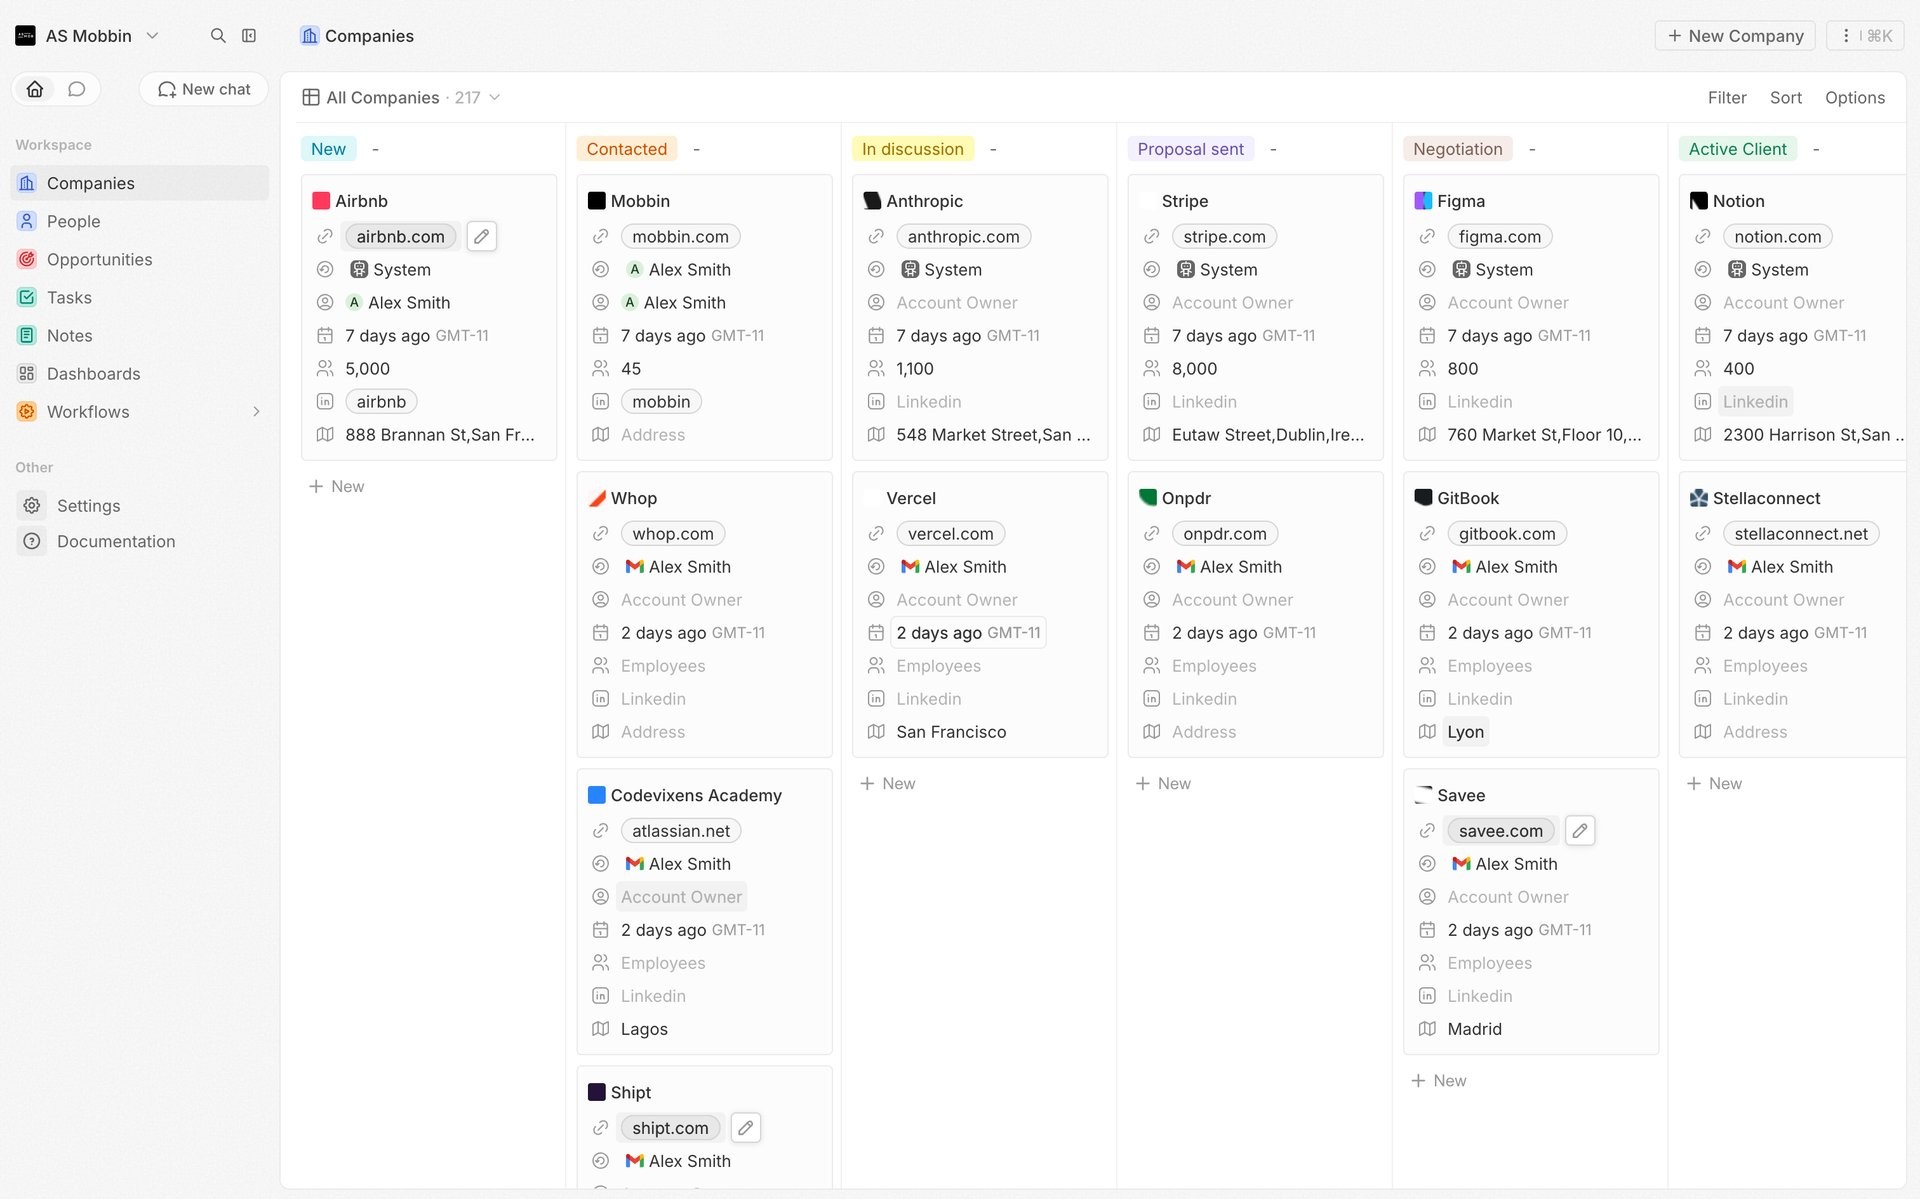Open the anthropic.com domain link
The width and height of the screenshot is (1920, 1199).
pyautogui.click(x=963, y=236)
